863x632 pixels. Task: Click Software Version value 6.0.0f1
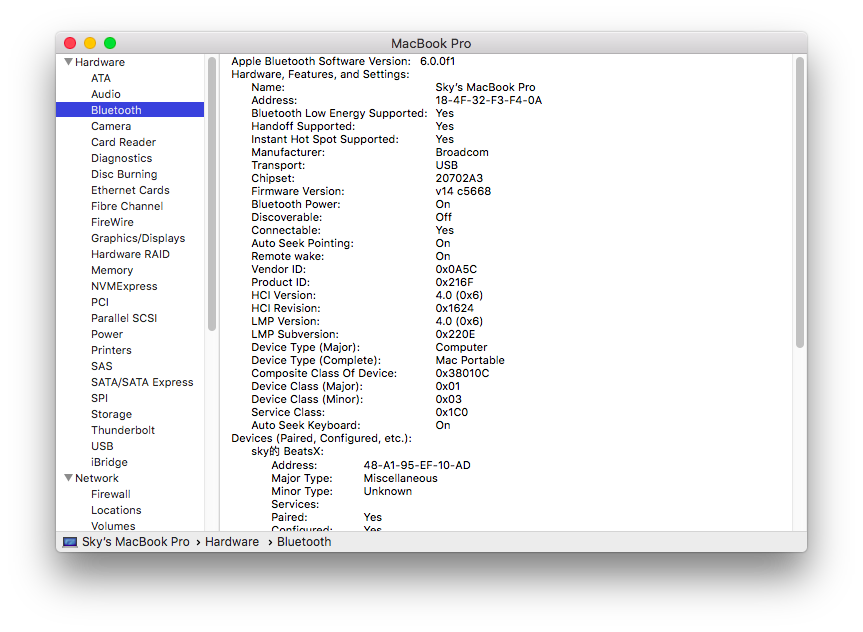437,61
